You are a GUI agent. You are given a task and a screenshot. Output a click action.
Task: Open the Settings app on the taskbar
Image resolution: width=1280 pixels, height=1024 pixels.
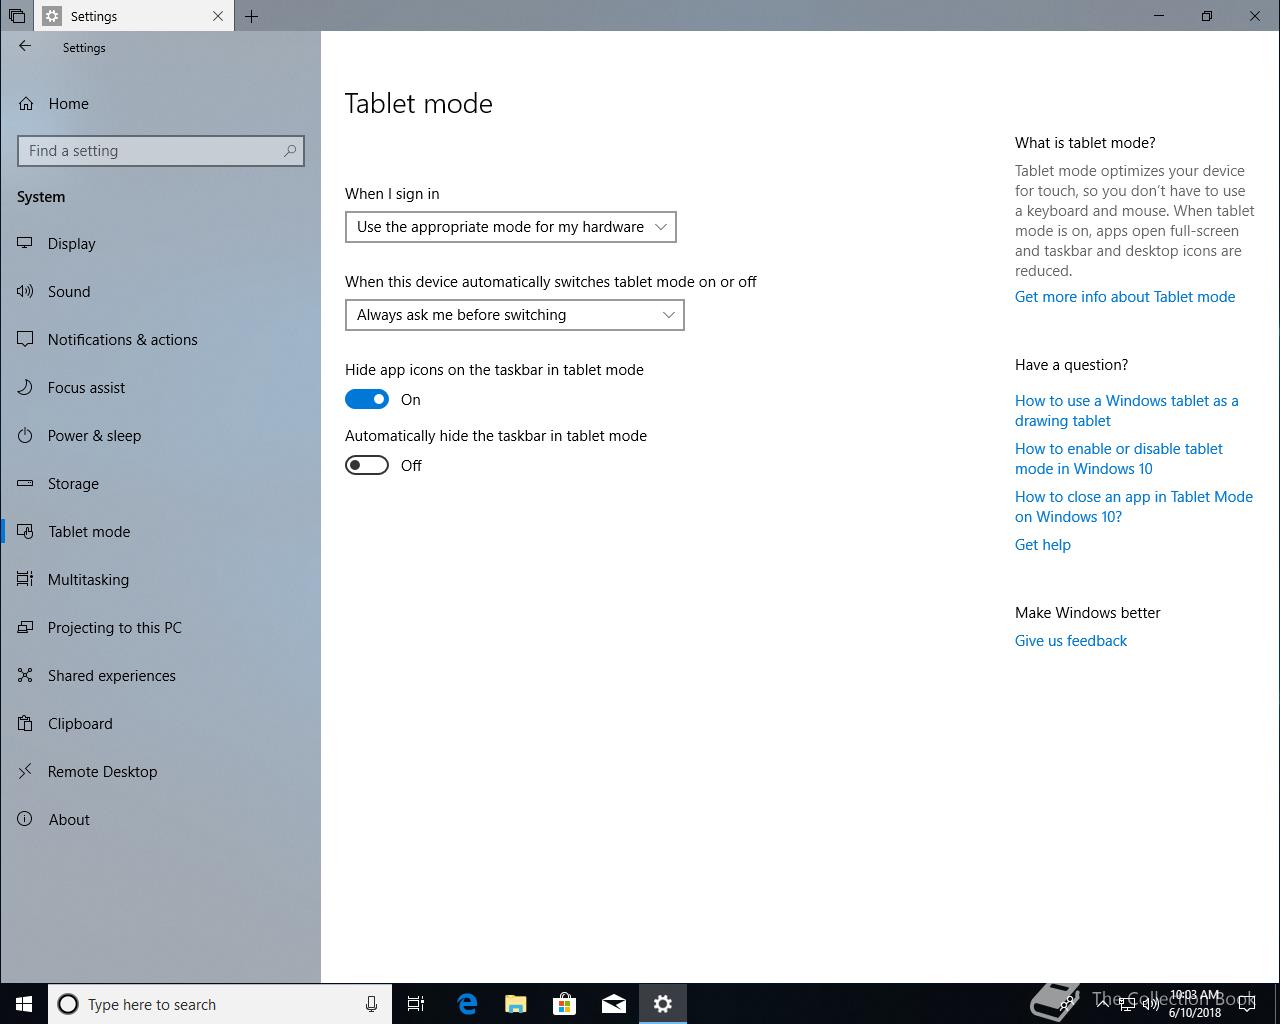click(663, 1004)
